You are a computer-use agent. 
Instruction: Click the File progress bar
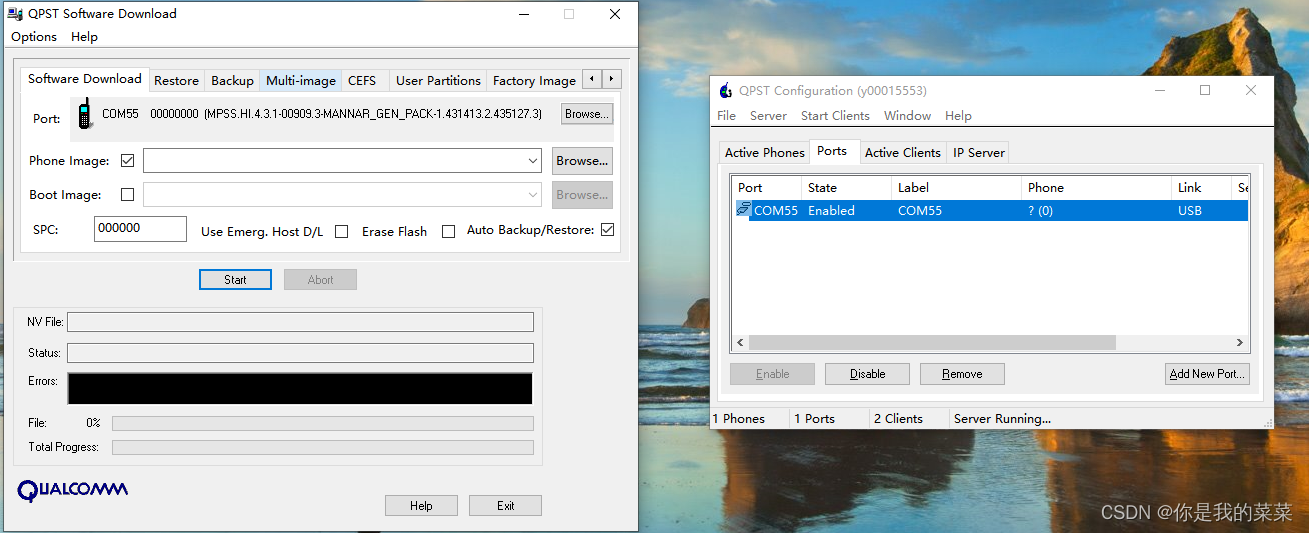[x=322, y=423]
